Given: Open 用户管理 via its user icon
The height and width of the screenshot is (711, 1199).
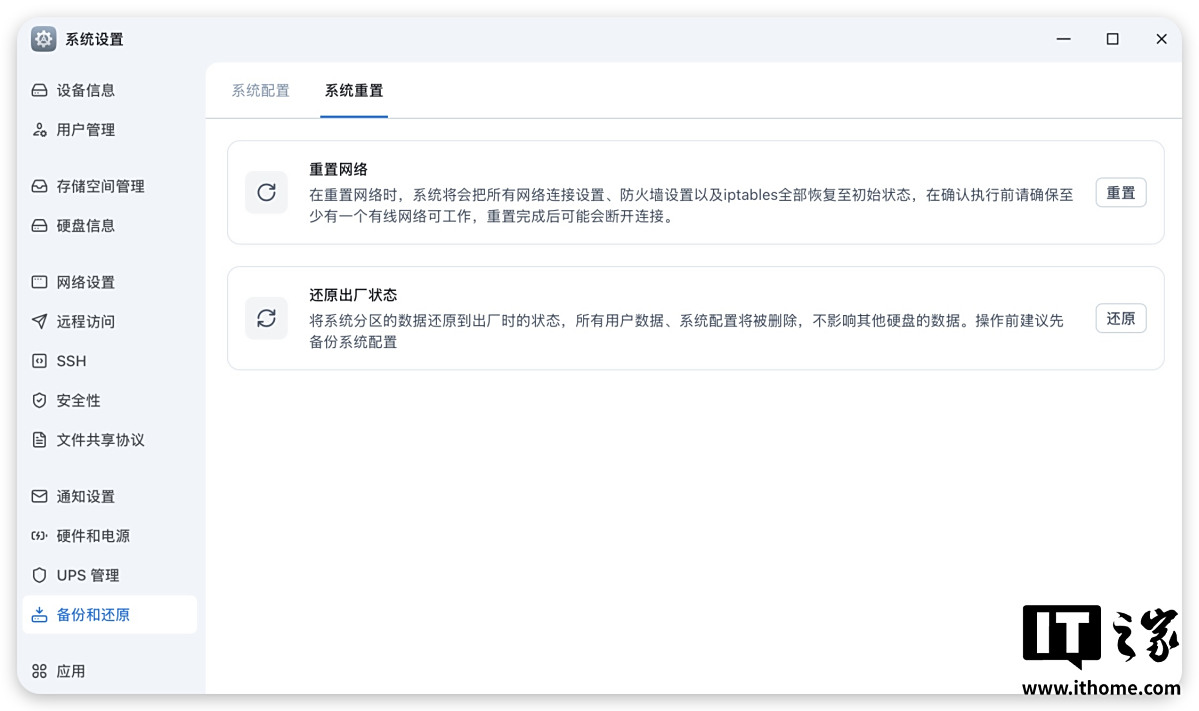Looking at the screenshot, I should (39, 130).
